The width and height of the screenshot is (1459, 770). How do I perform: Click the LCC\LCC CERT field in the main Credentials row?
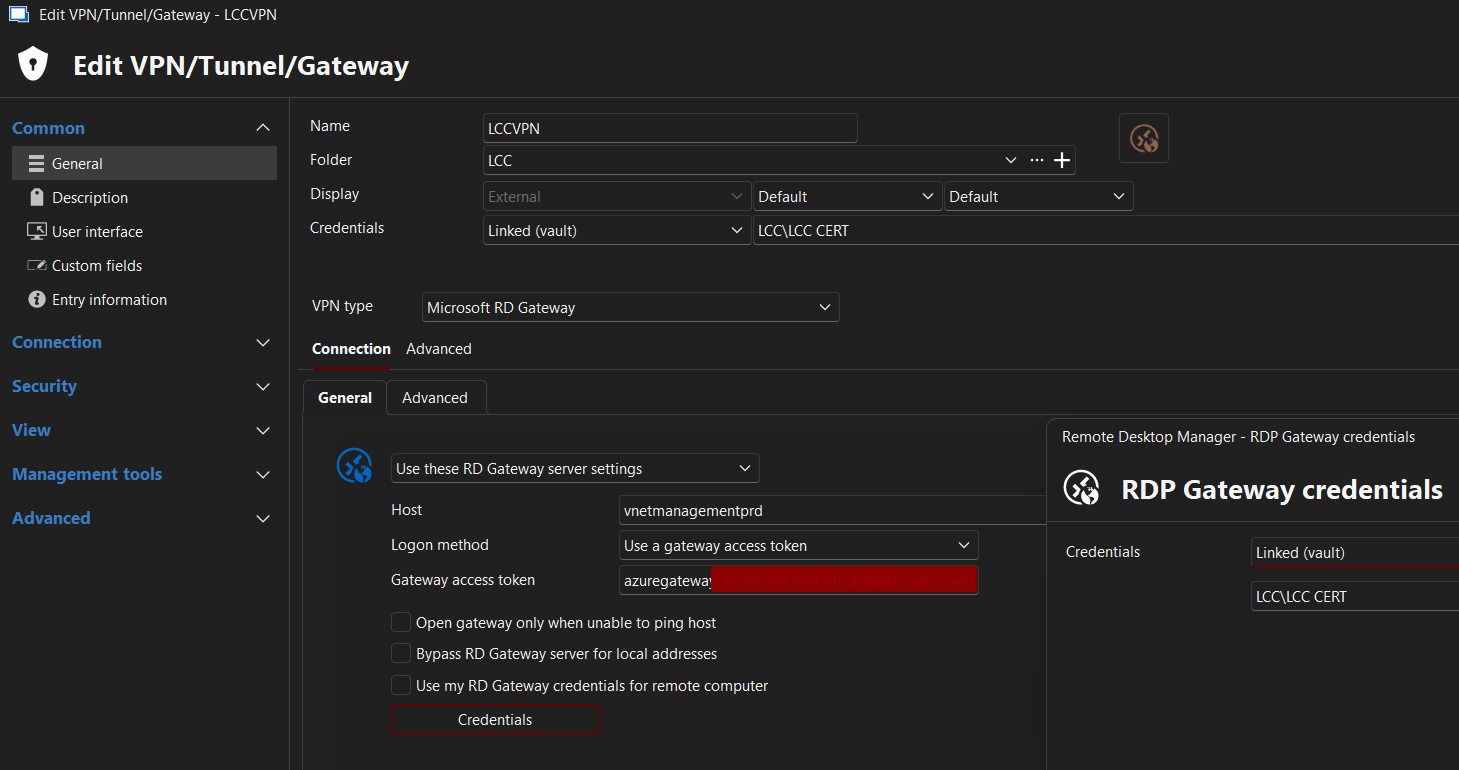[x=1105, y=231]
